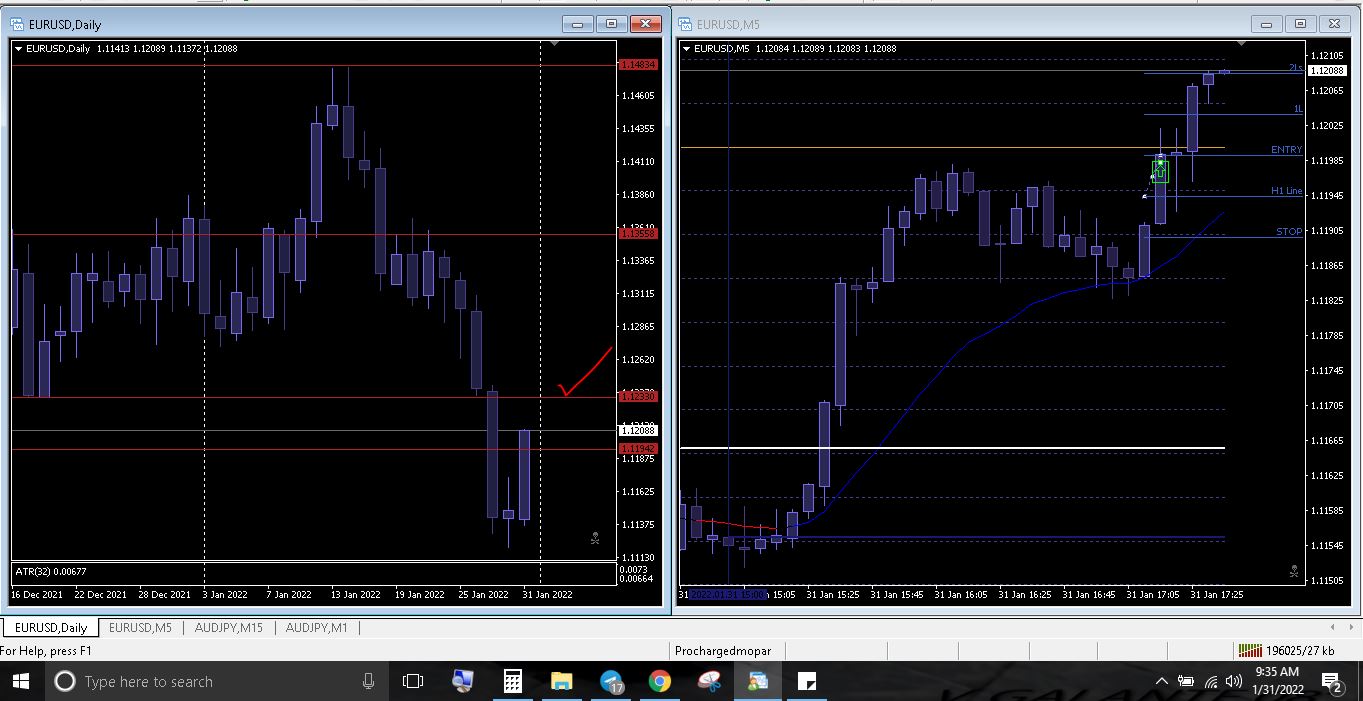1363x701 pixels.
Task: Expand the EURUSD,Daily chart header triangle
Action: 19,48
